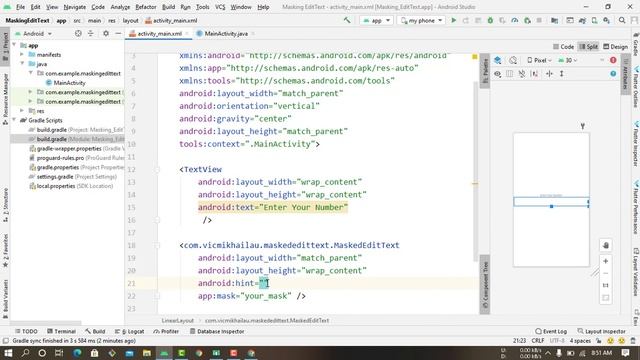The width and height of the screenshot is (640, 360).
Task: Collapse the app module tree node
Action: (x=15, y=45)
